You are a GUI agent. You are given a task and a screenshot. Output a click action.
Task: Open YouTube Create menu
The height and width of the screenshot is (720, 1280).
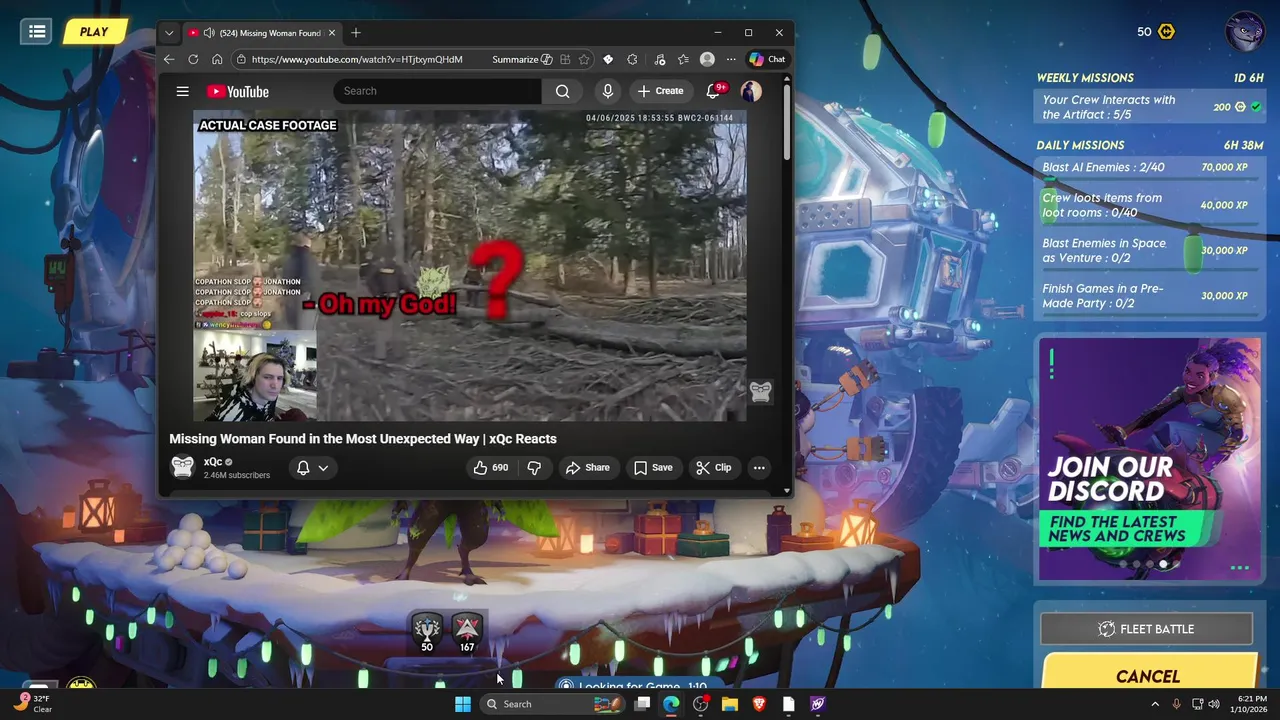660,91
